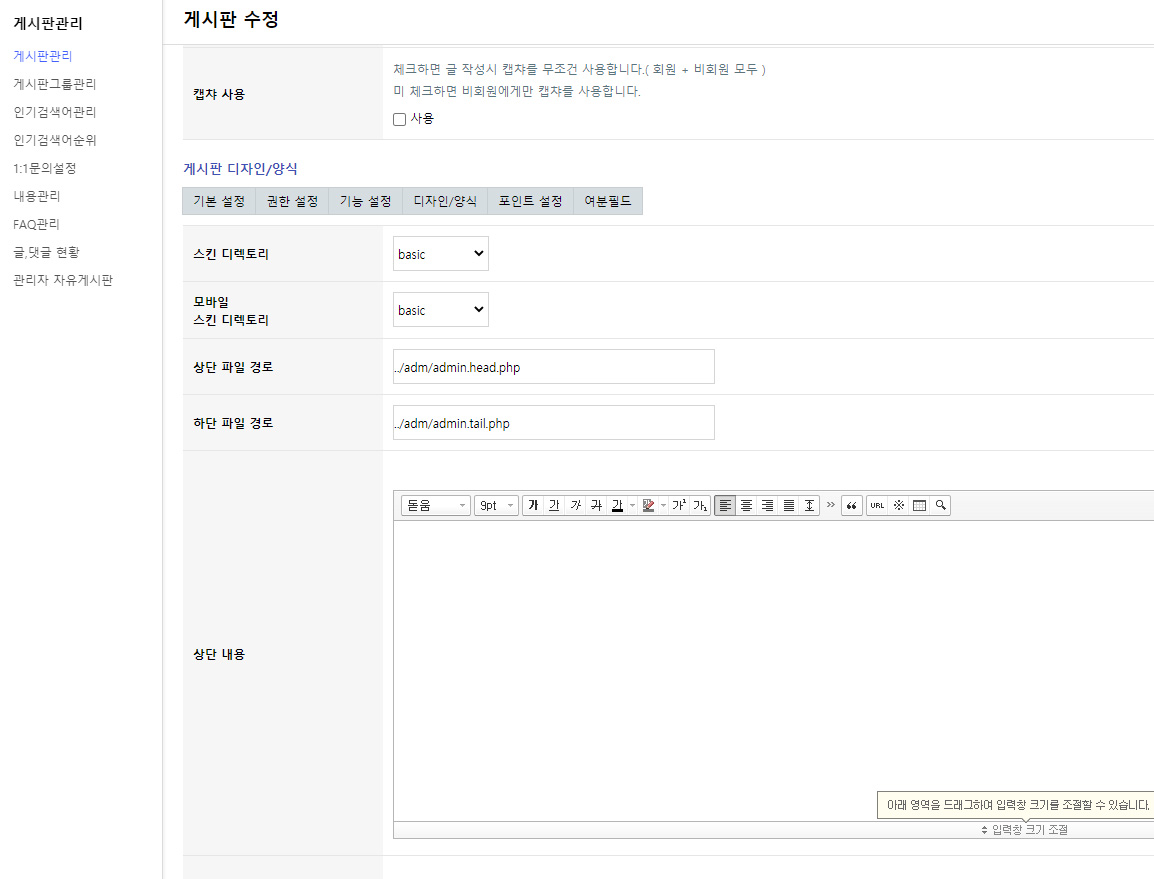The image size is (1154, 879).
Task: Open 스킨 디렉토리 basic dropdown
Action: [x=441, y=253]
